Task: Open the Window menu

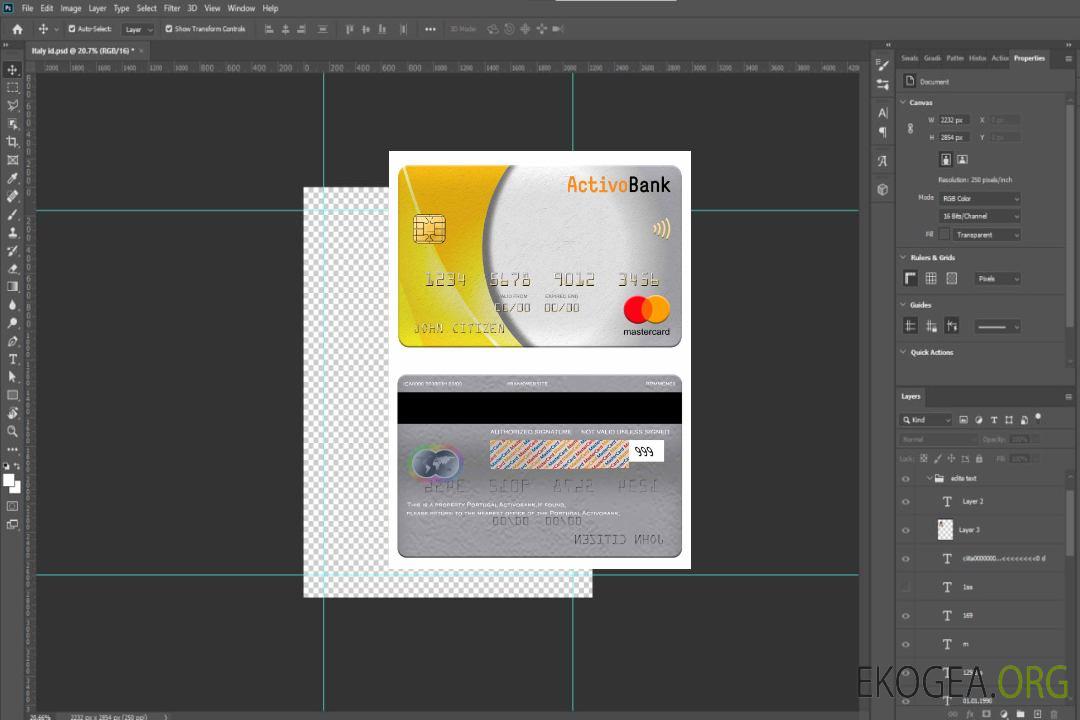Action: pos(241,8)
